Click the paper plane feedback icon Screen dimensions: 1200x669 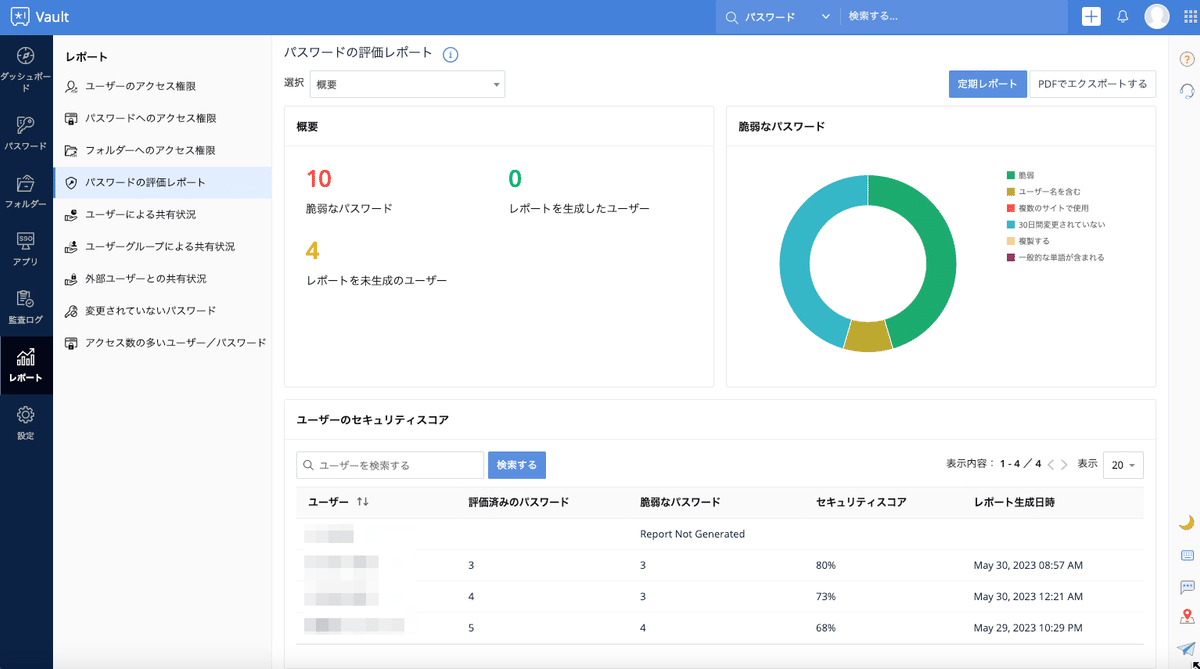tap(1187, 648)
